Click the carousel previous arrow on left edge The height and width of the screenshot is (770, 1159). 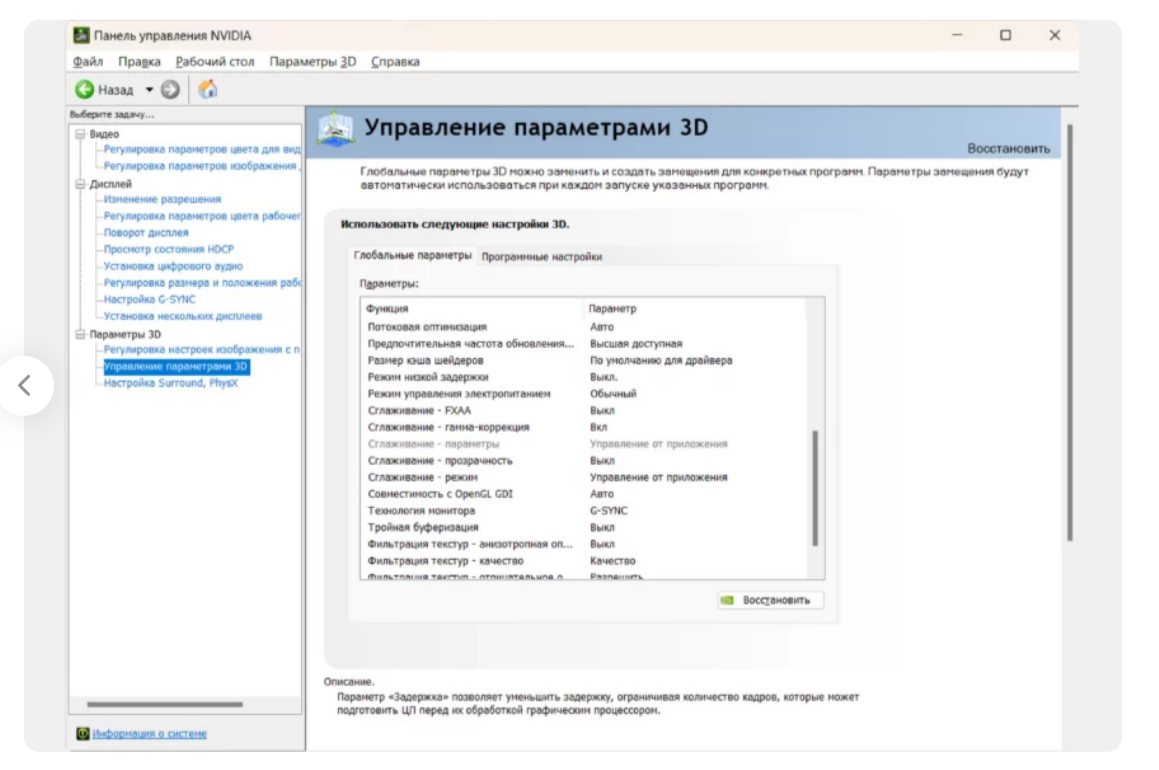[25, 385]
